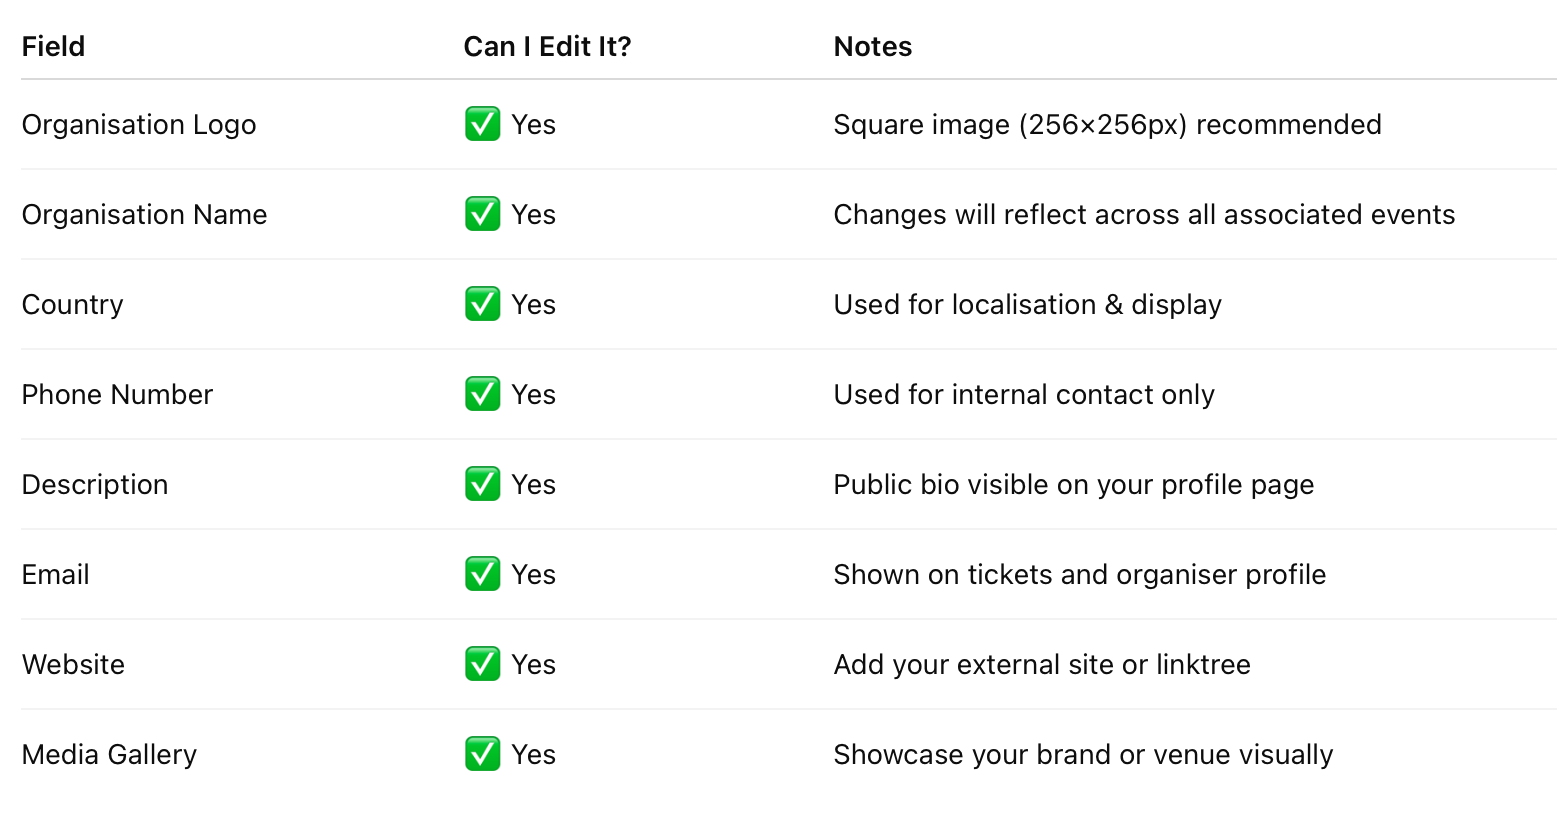The image size is (1568, 824).
Task: Click the green checkmark in Country row
Action: point(482,305)
